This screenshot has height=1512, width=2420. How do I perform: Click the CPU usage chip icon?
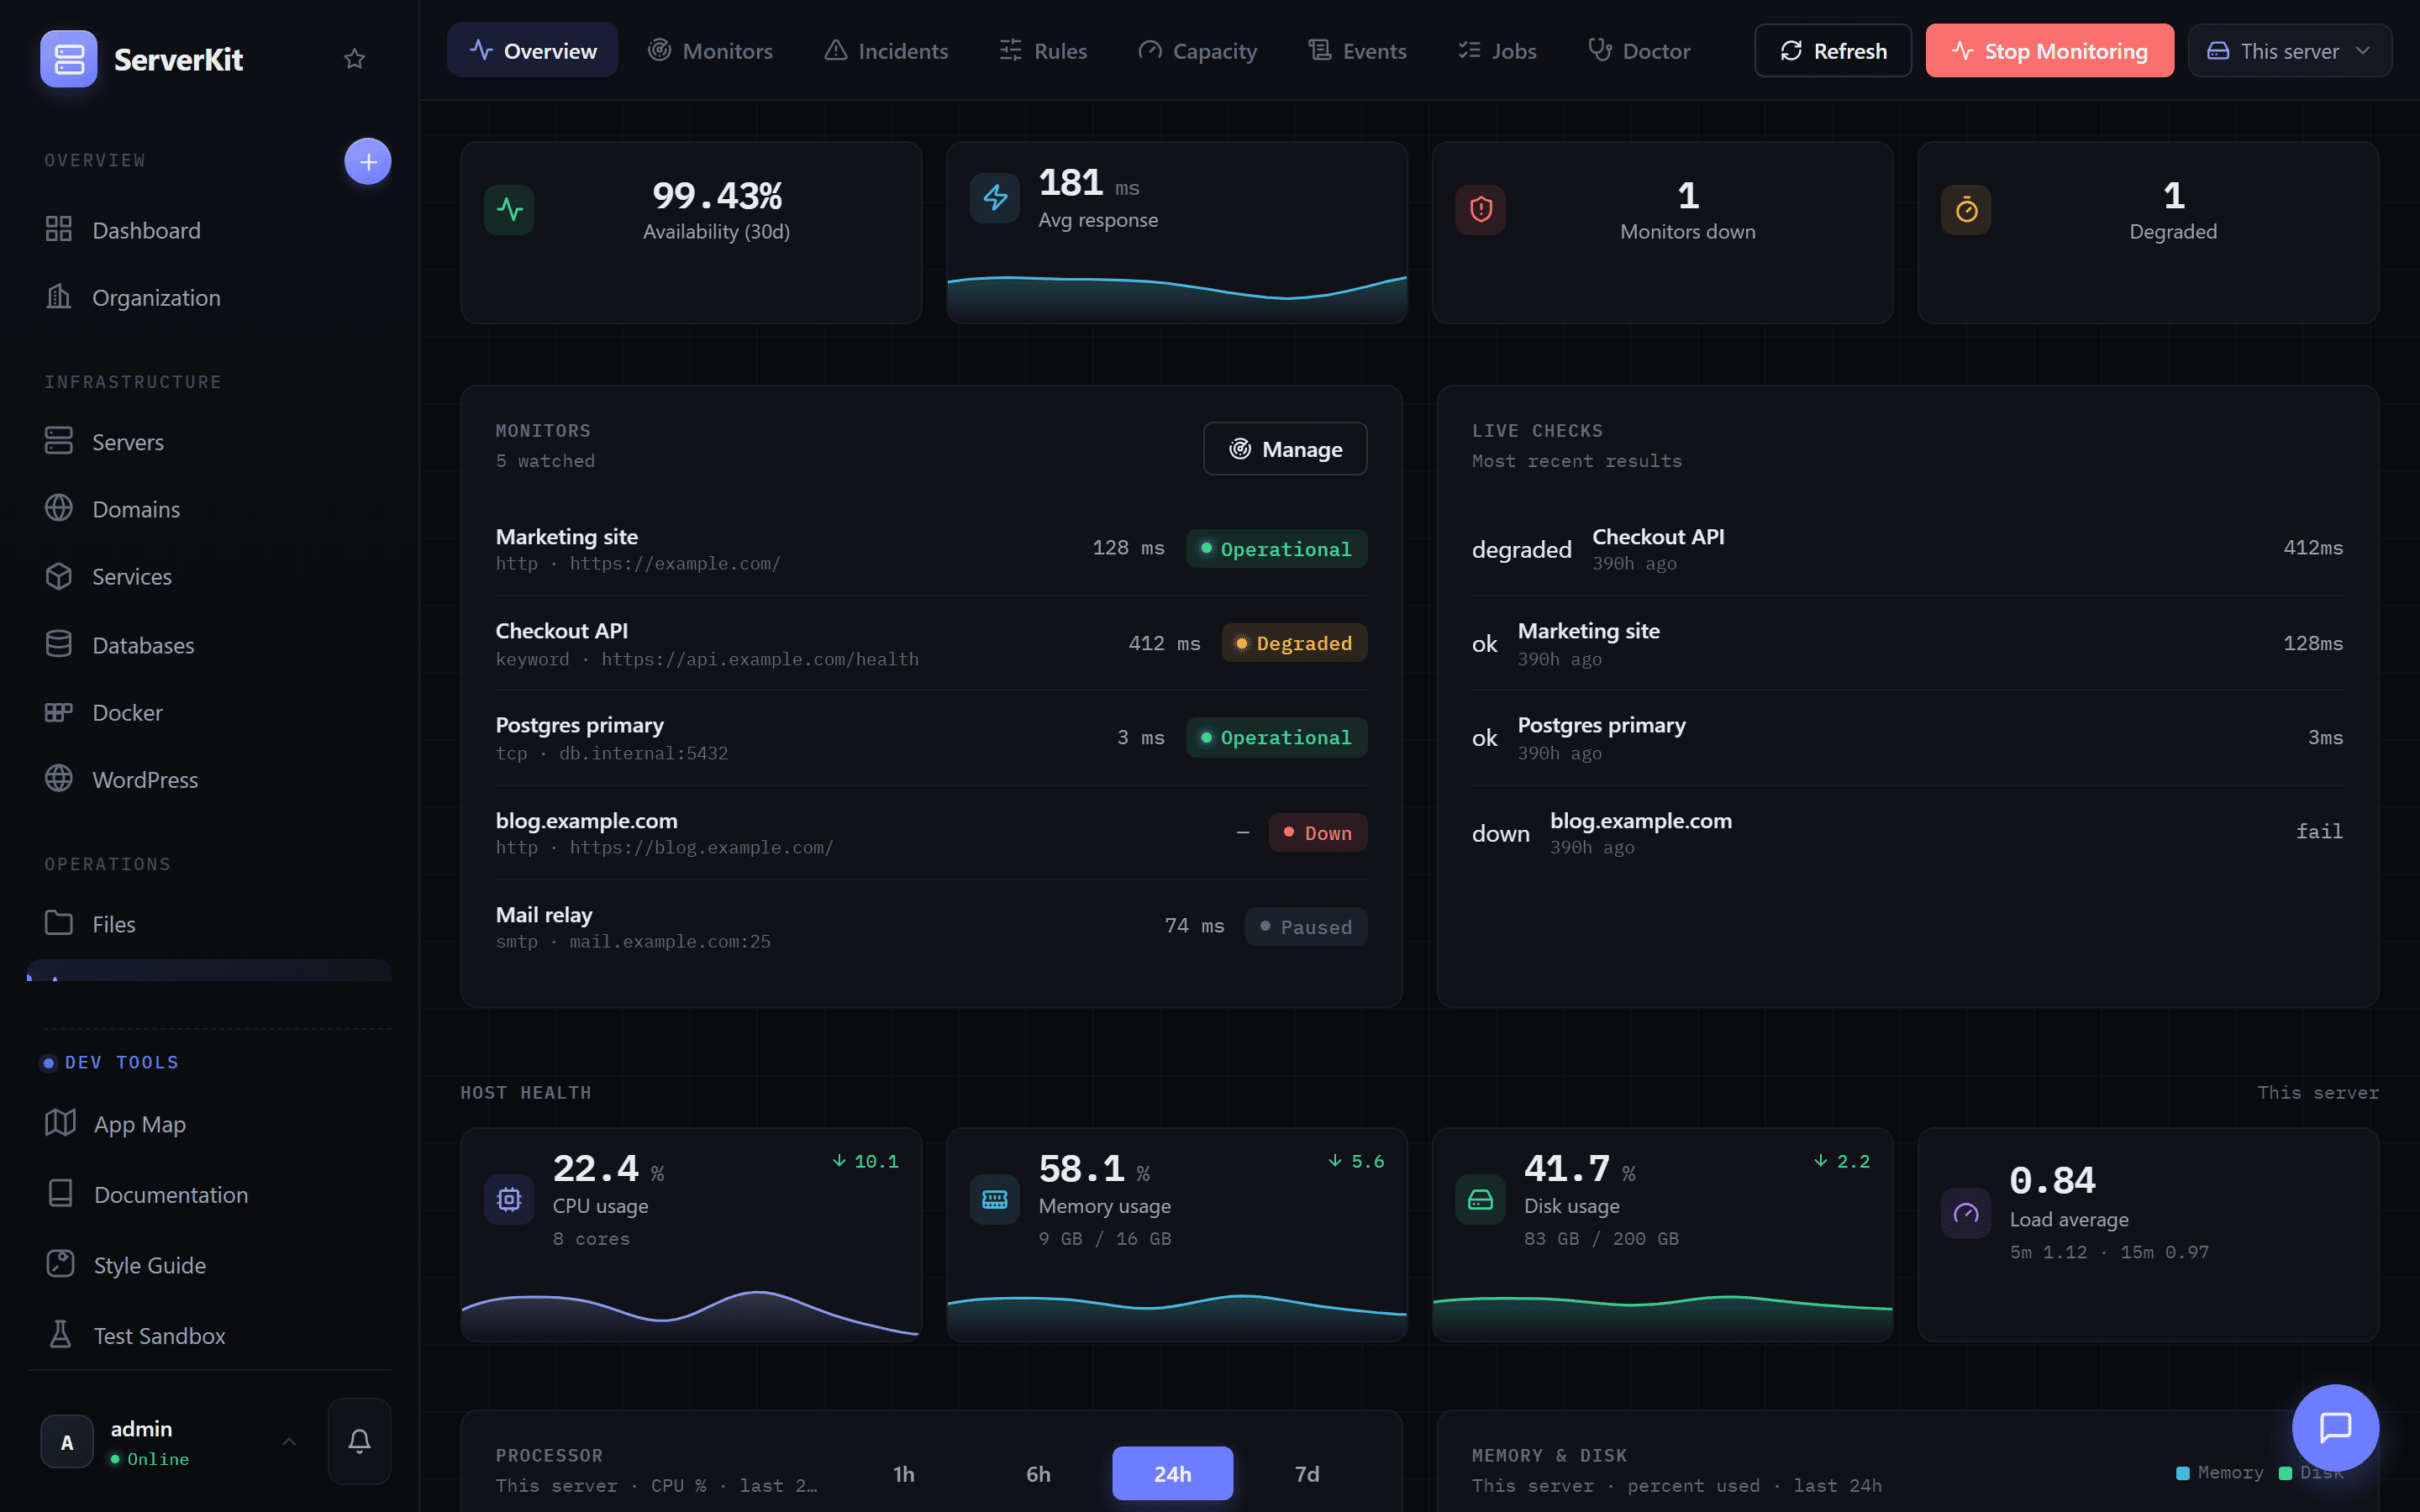point(510,1199)
